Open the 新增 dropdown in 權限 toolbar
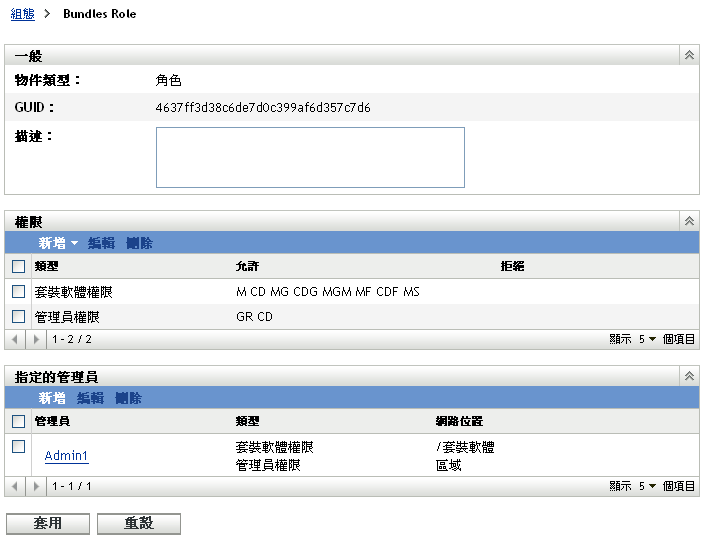 (58, 243)
